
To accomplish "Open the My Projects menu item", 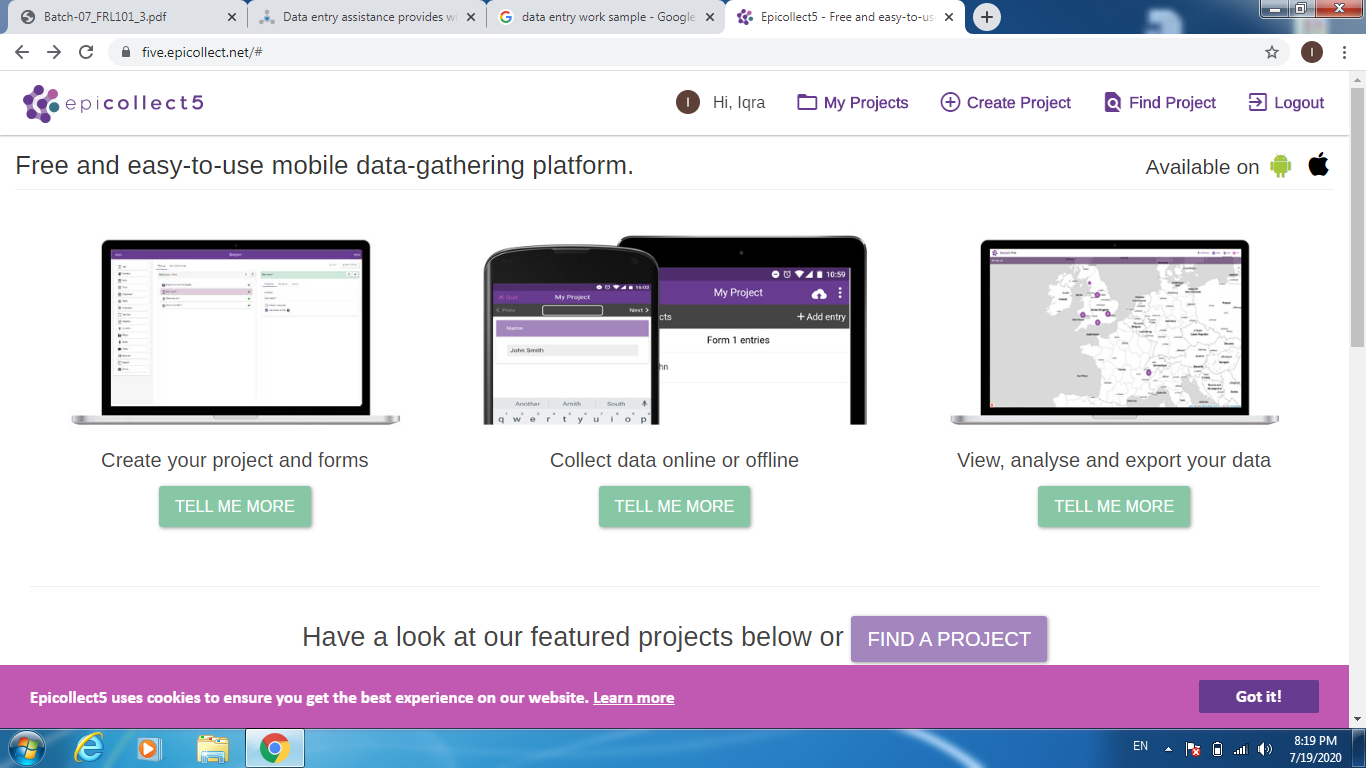I will pos(853,102).
